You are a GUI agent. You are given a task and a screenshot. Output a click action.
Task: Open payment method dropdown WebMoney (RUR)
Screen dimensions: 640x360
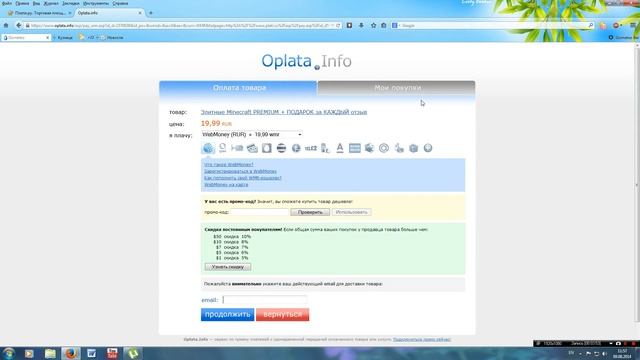coord(252,134)
